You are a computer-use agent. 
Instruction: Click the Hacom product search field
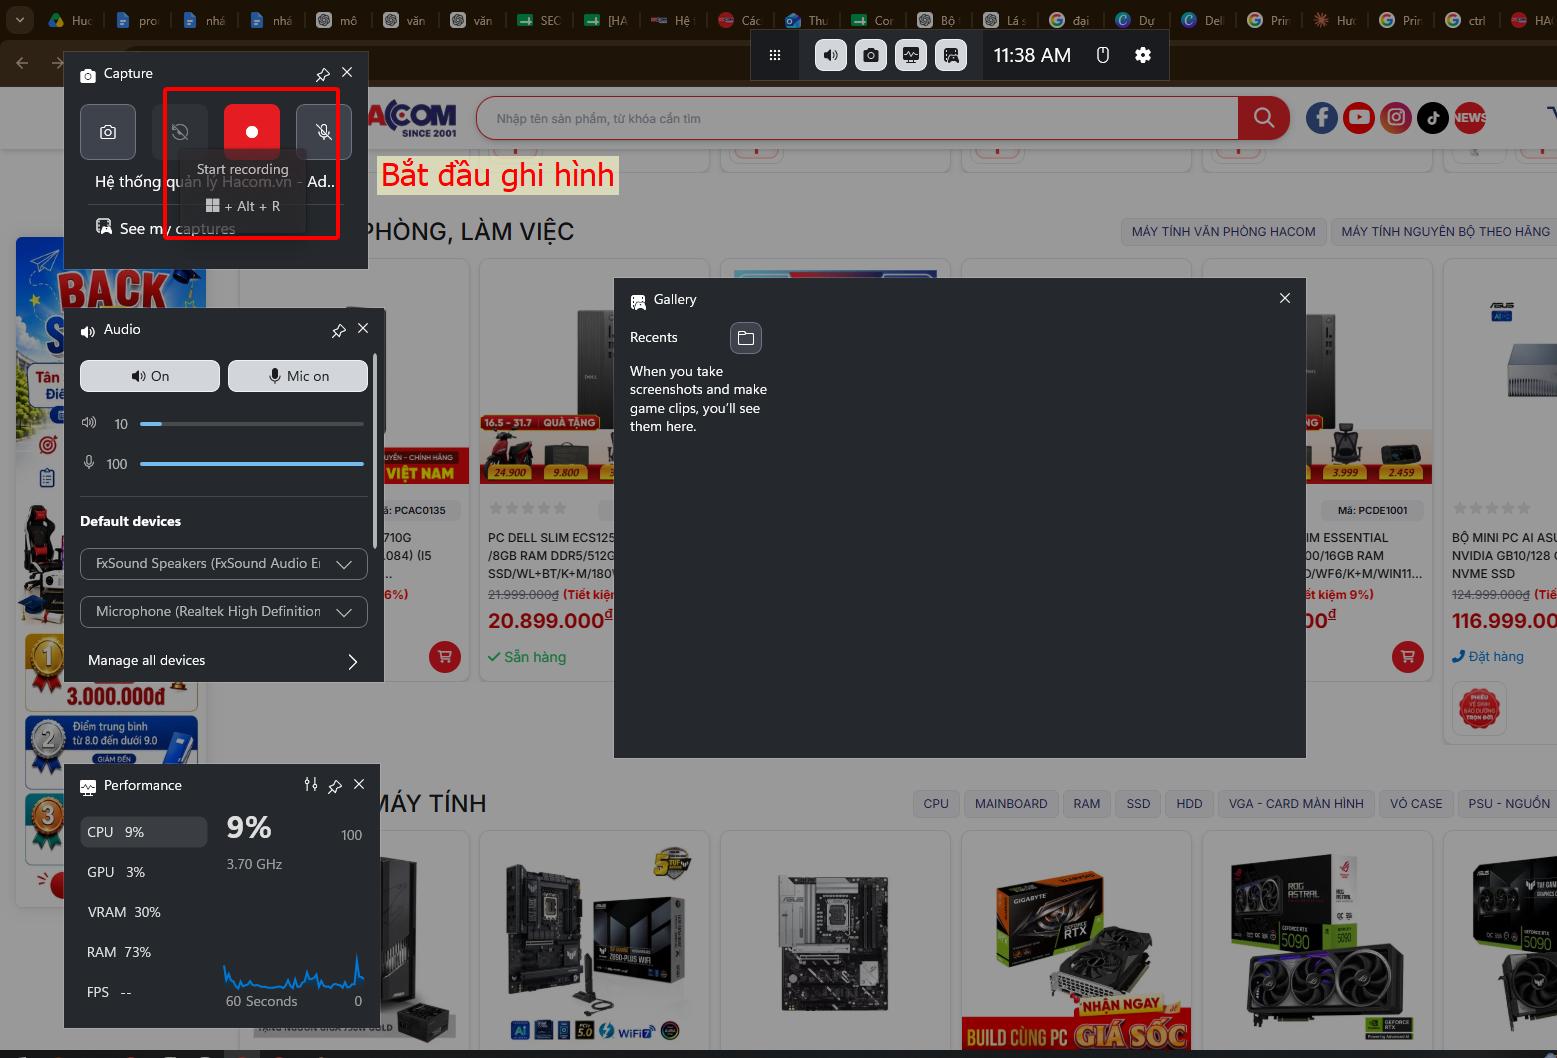coord(857,118)
